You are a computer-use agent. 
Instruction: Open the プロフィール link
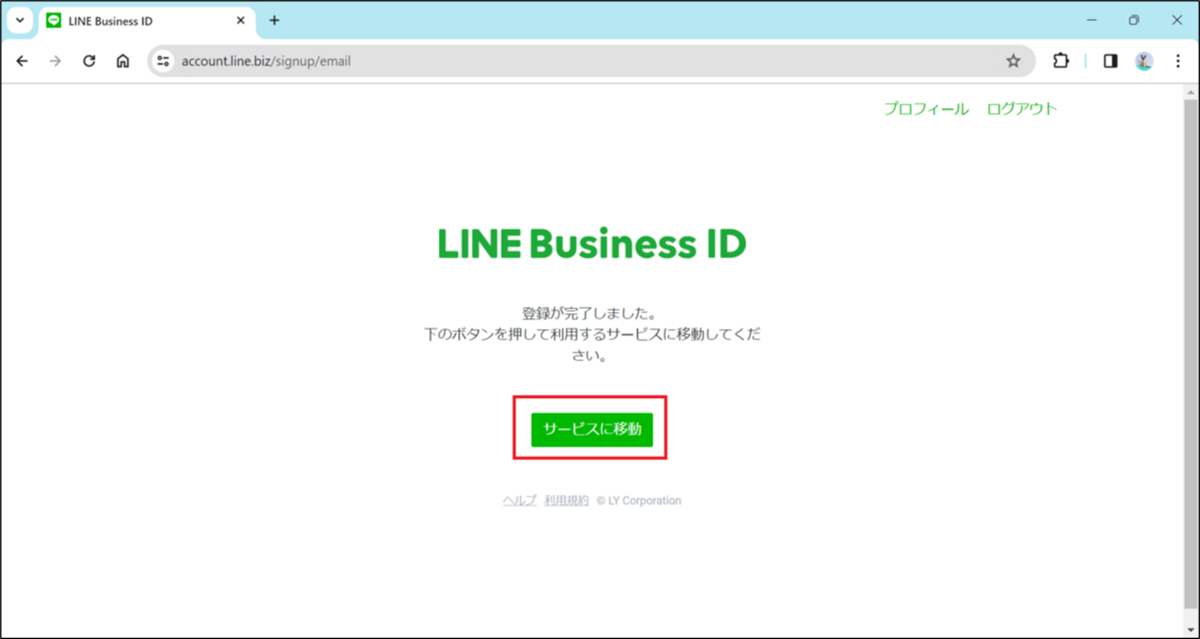pos(926,109)
